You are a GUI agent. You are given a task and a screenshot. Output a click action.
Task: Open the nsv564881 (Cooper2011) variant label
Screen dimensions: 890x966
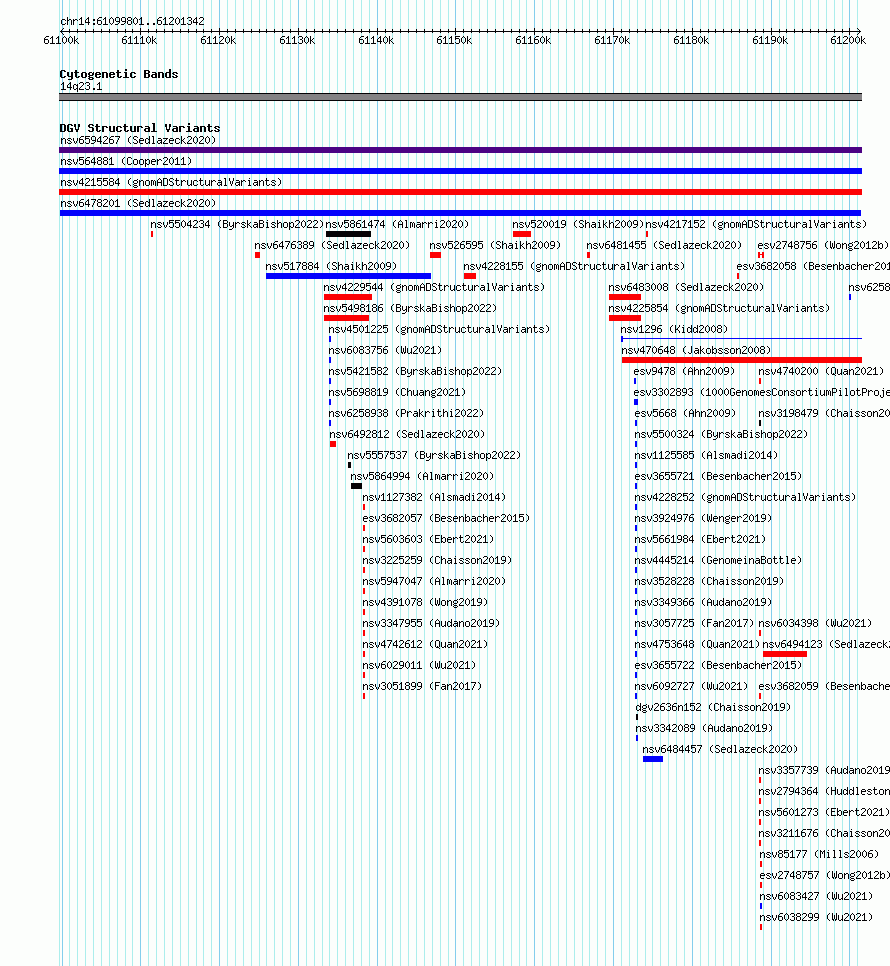tap(126, 161)
